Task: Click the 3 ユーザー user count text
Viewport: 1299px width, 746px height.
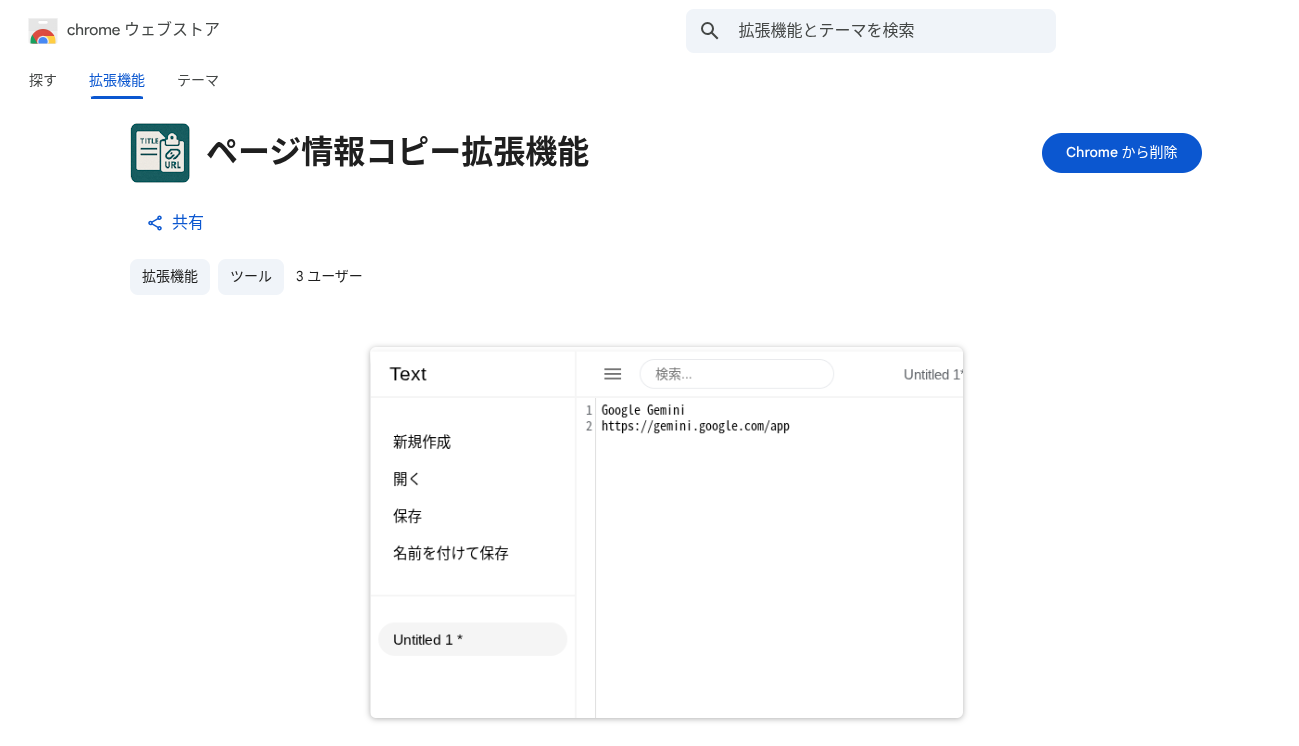Action: pos(329,277)
